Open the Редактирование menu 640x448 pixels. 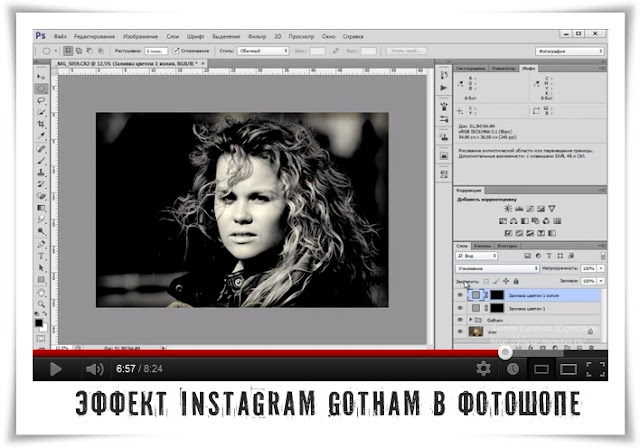(x=94, y=36)
